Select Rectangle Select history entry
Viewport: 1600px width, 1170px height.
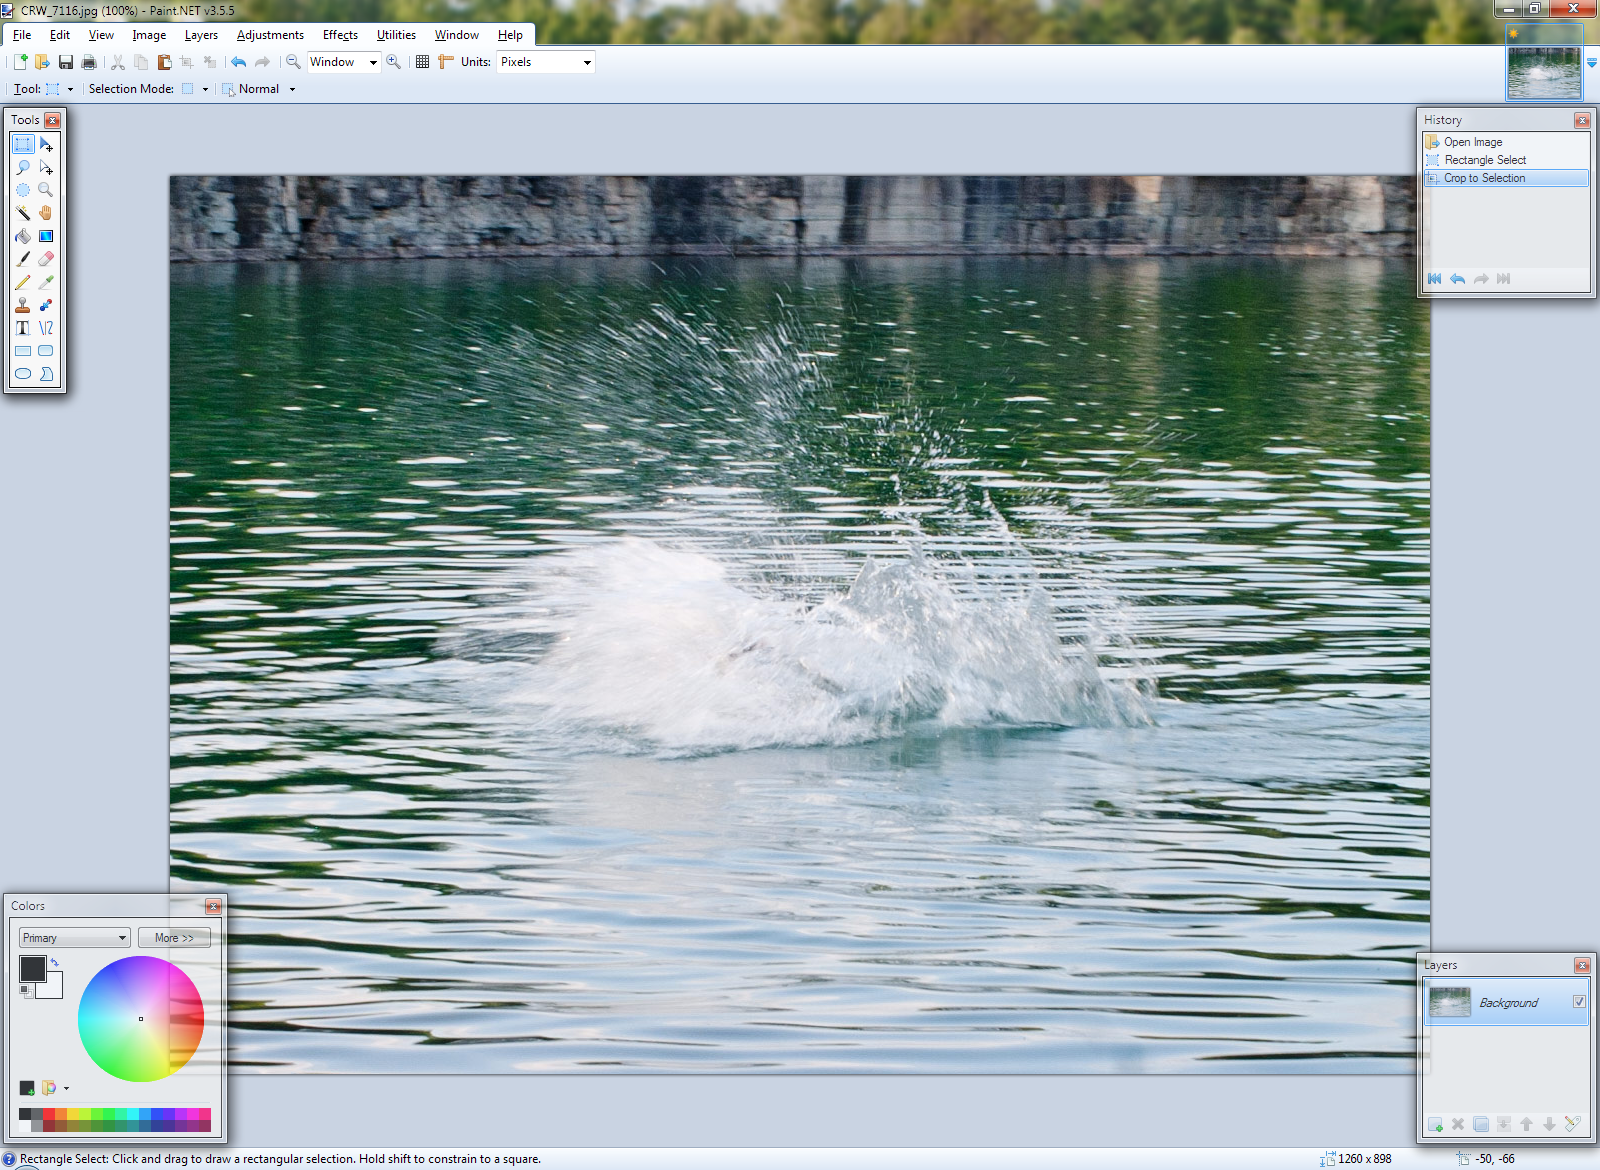pos(1506,160)
